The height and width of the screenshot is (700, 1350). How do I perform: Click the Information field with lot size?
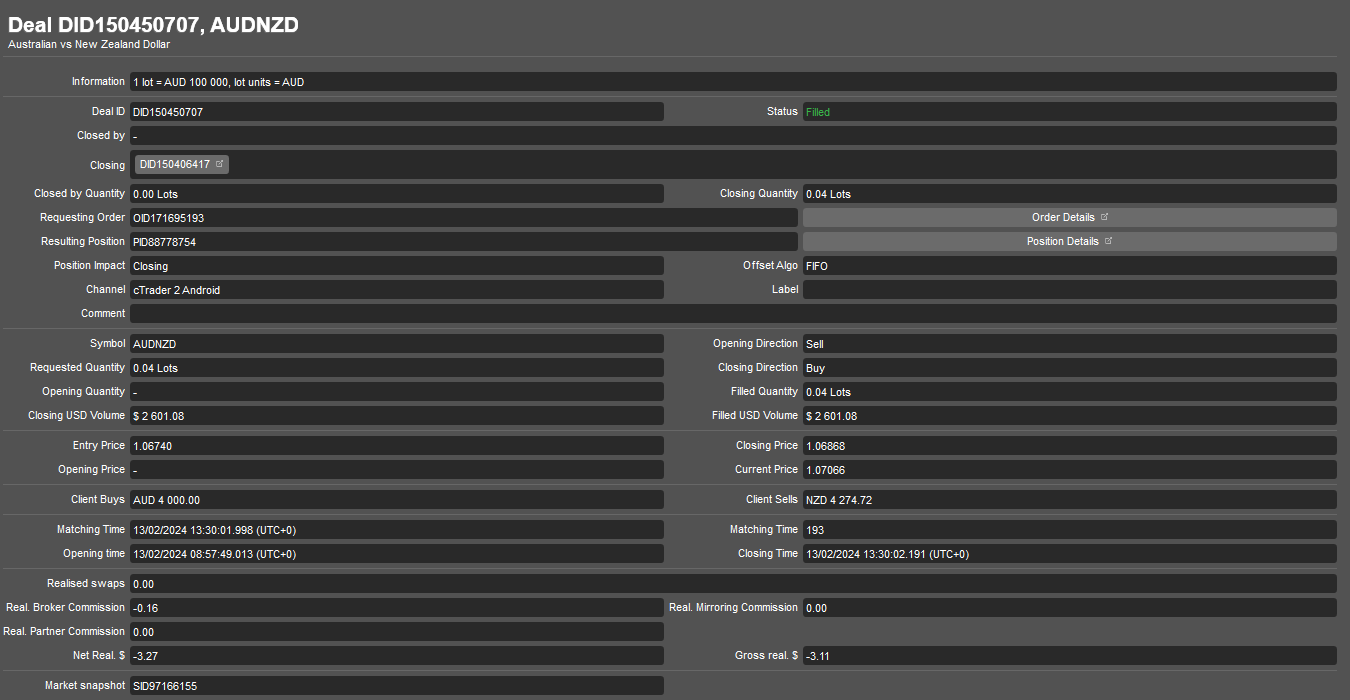click(732, 82)
